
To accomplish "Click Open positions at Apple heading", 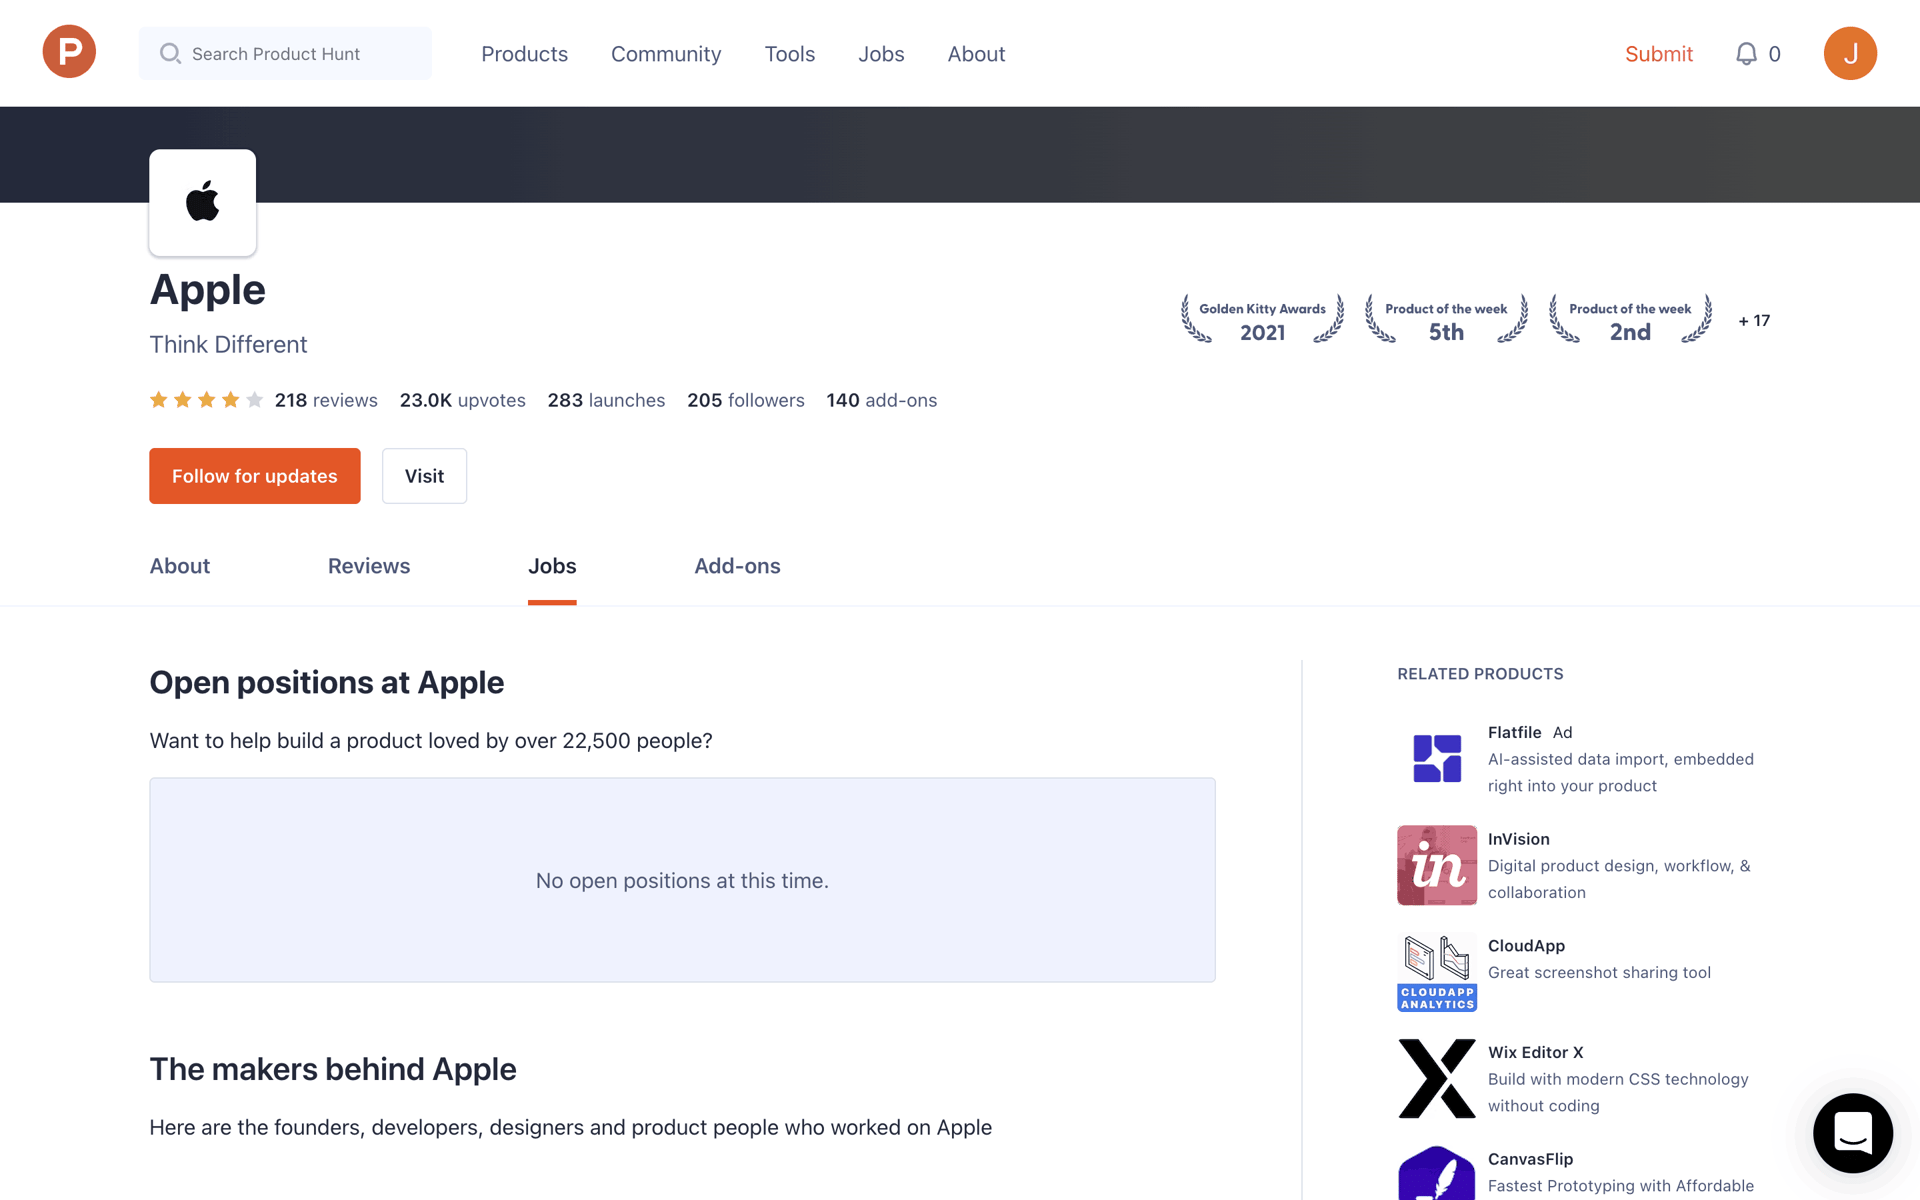I will point(327,683).
